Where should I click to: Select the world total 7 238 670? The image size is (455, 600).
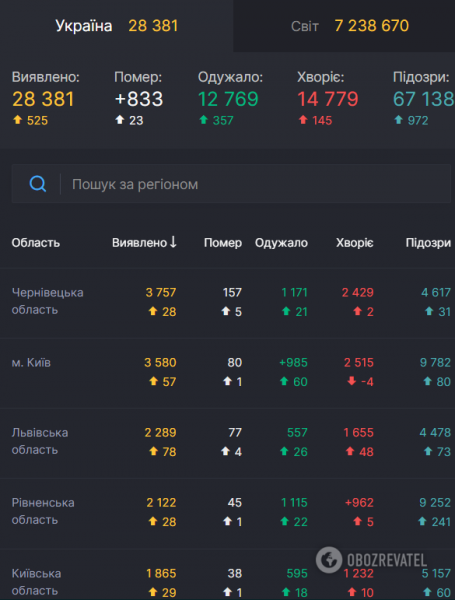(372, 26)
